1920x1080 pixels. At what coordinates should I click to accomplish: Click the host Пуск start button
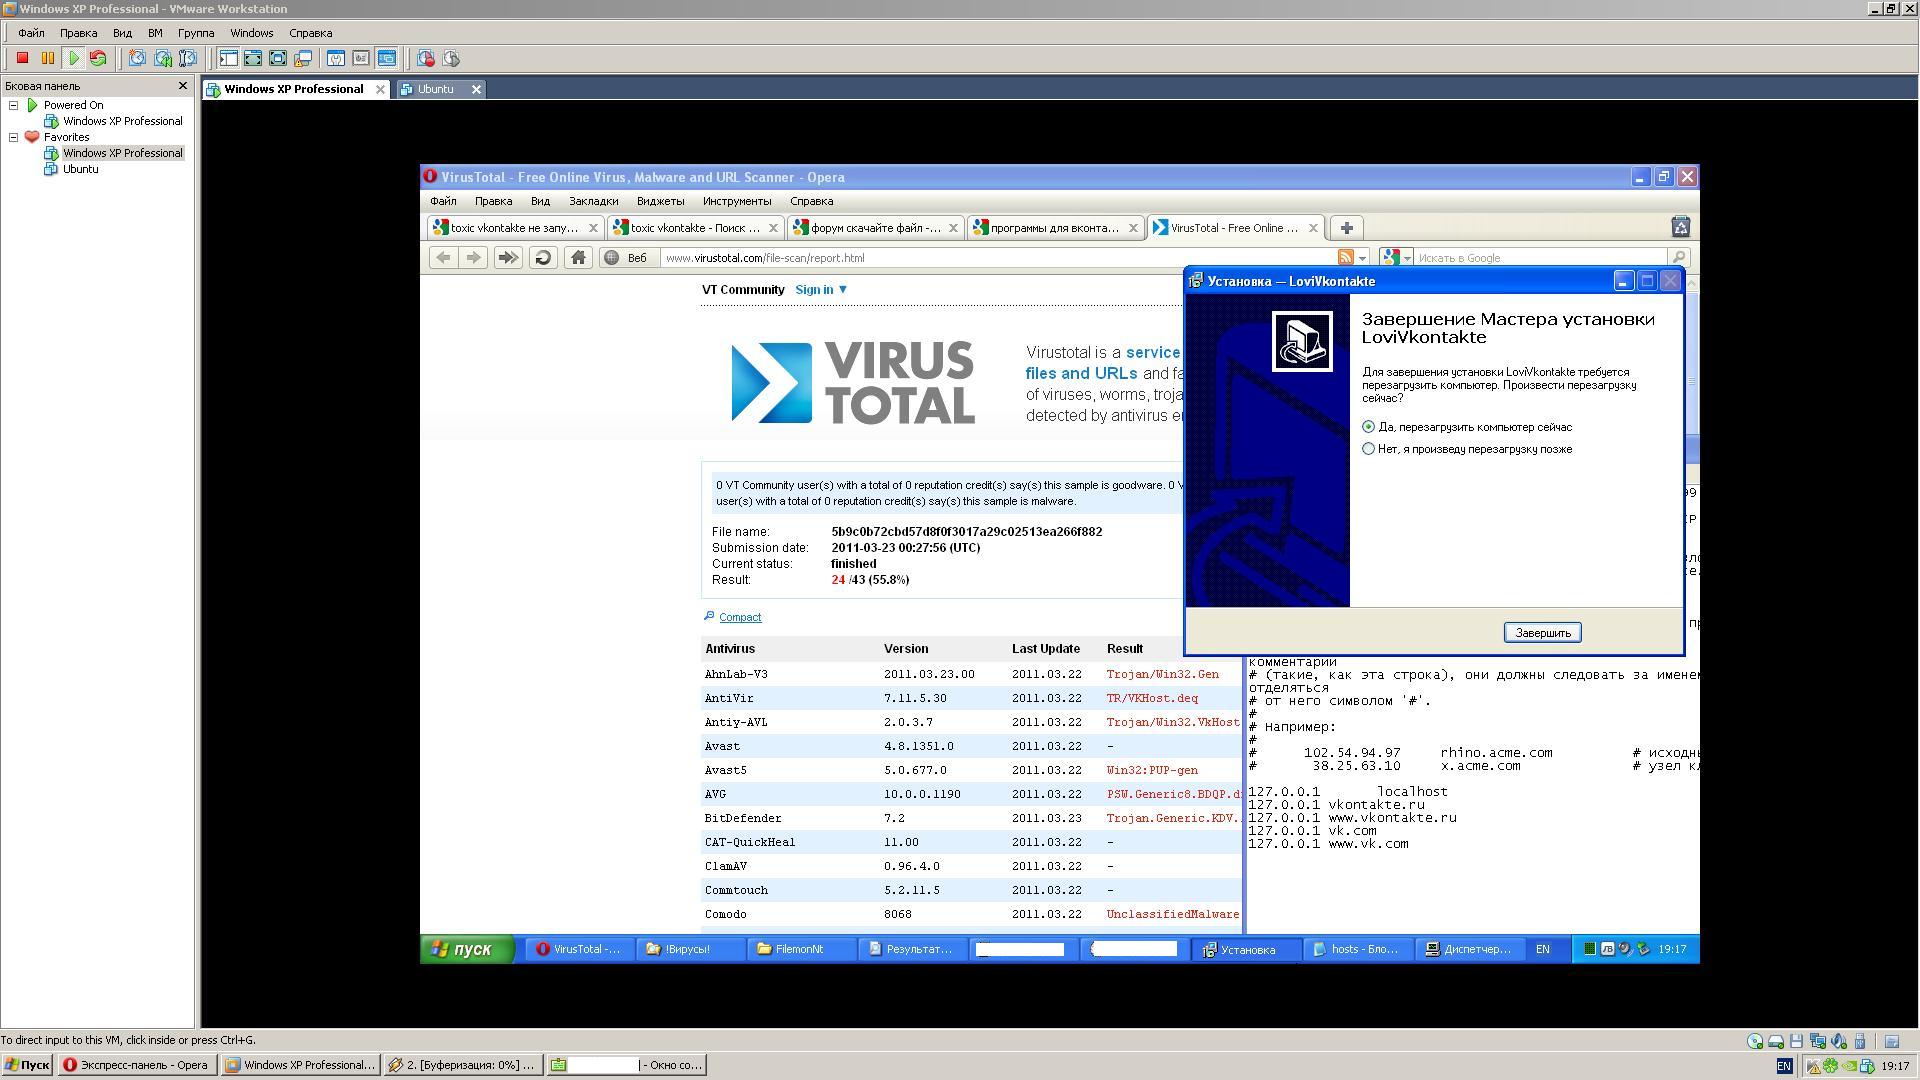(27, 1065)
